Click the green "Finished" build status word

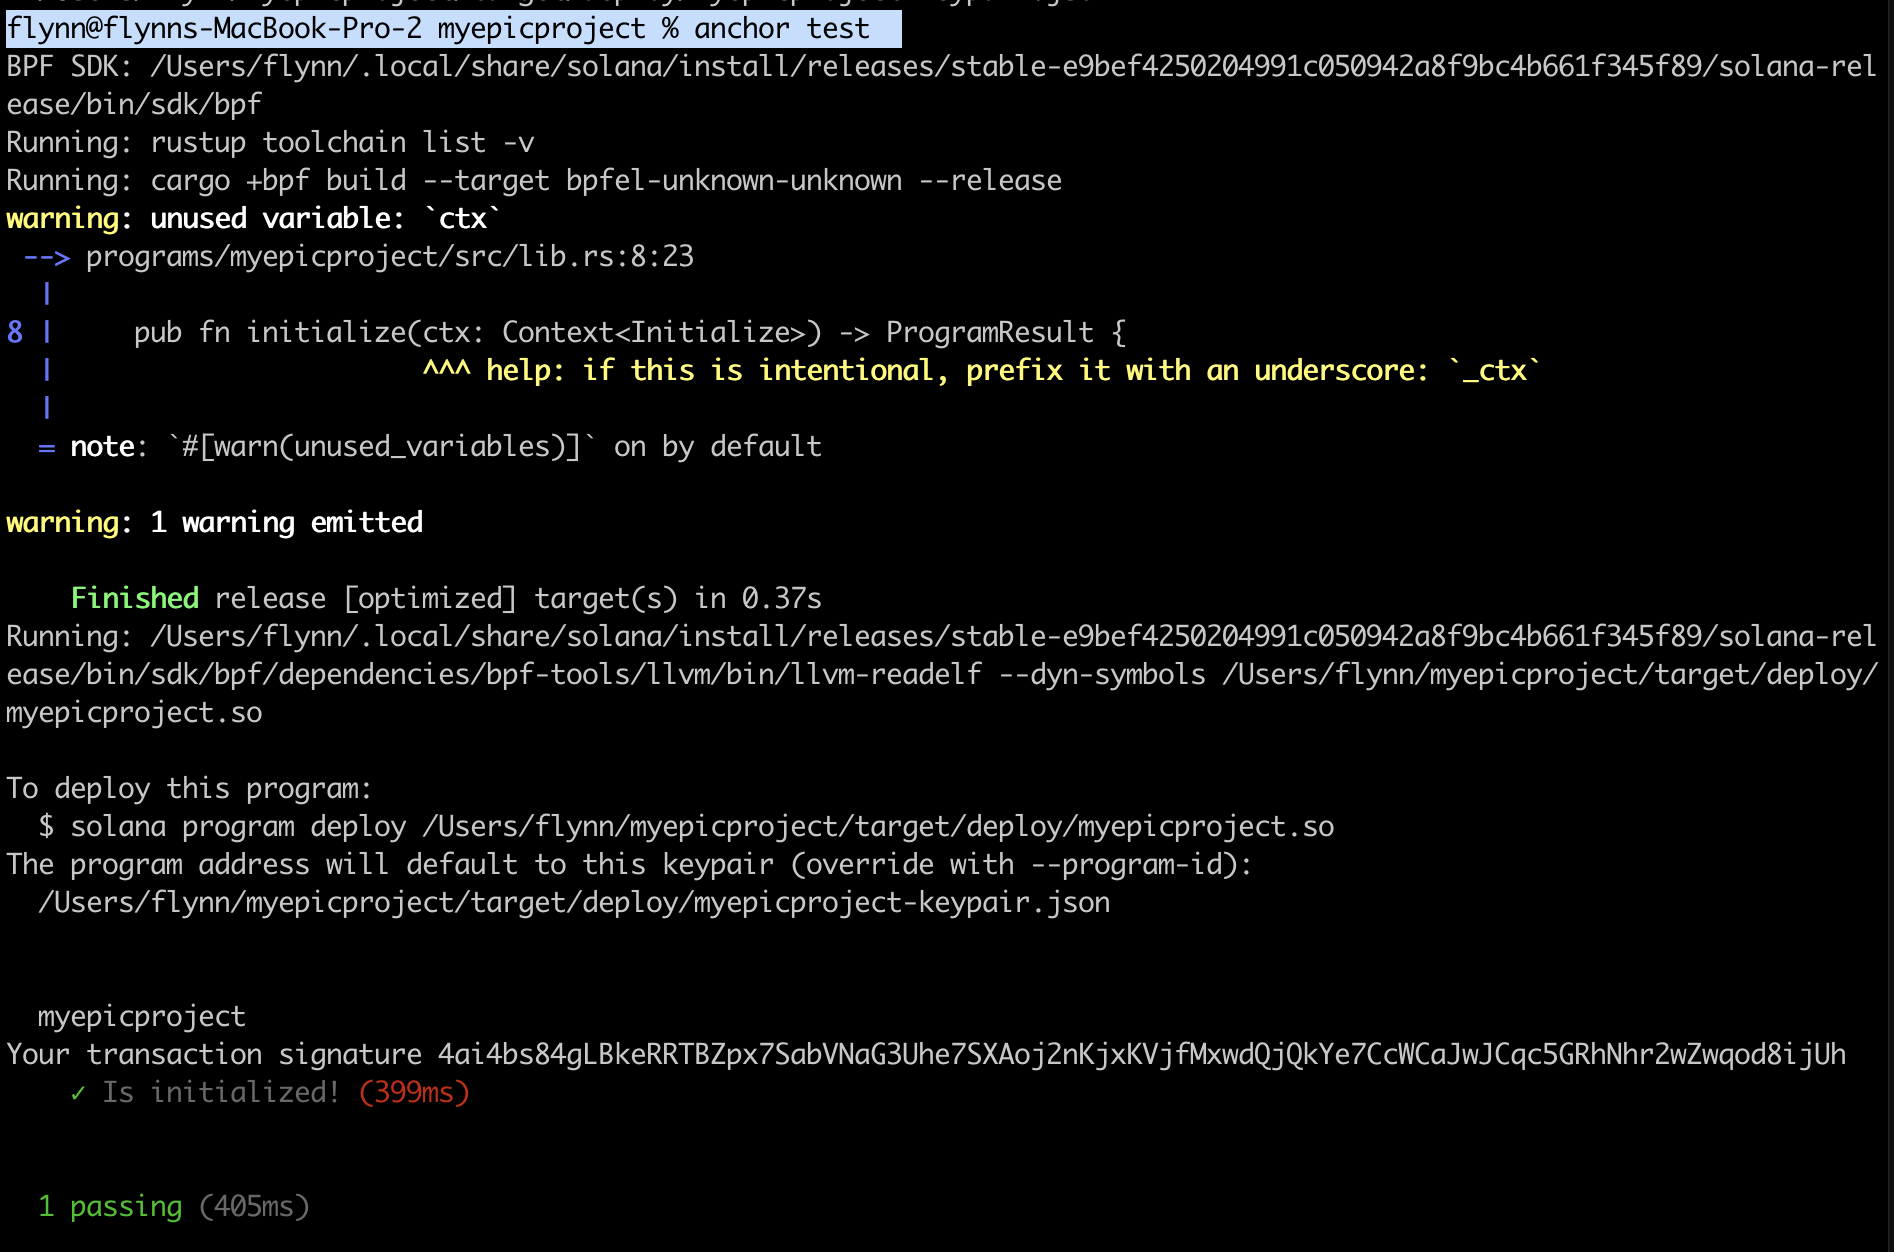134,598
